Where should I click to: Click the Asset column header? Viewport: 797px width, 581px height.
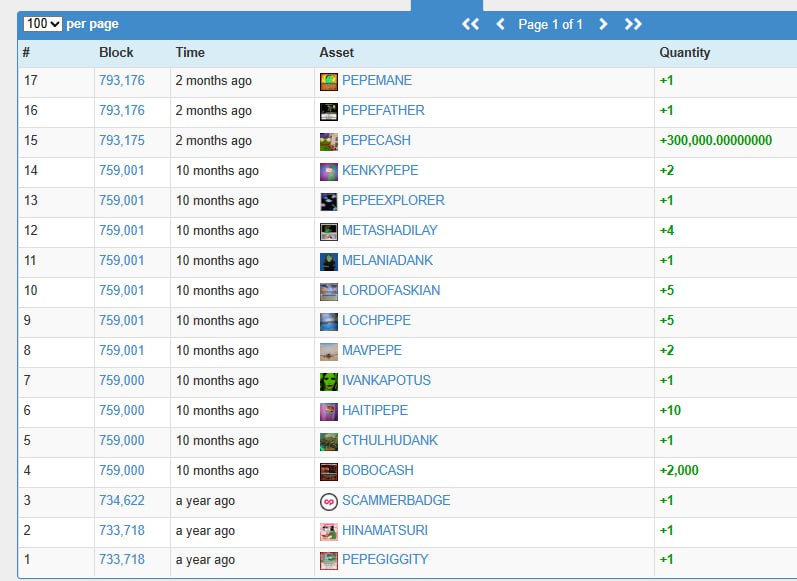[336, 52]
